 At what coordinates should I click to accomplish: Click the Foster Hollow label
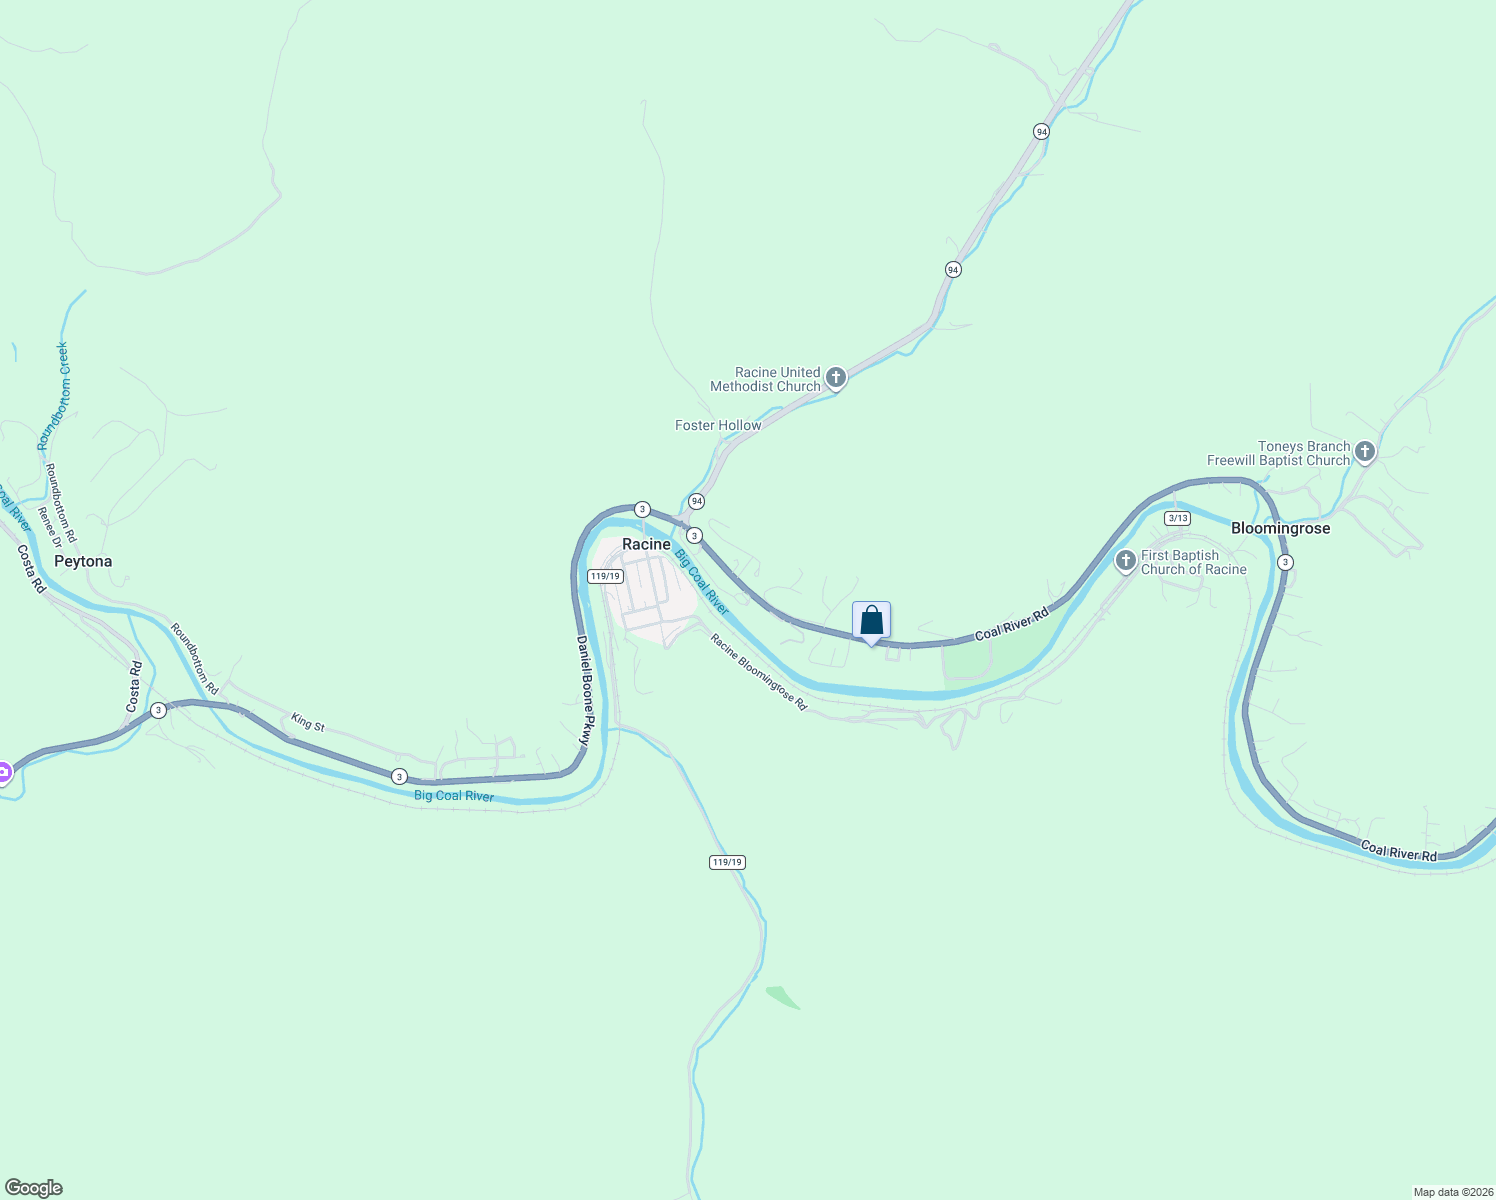(x=718, y=425)
